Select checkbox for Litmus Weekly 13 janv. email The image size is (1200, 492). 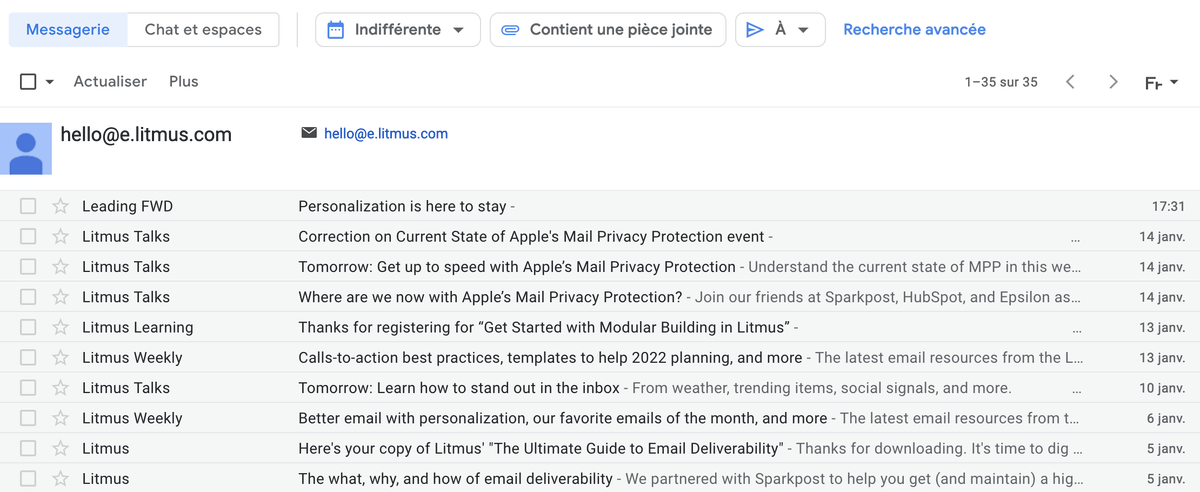28,357
